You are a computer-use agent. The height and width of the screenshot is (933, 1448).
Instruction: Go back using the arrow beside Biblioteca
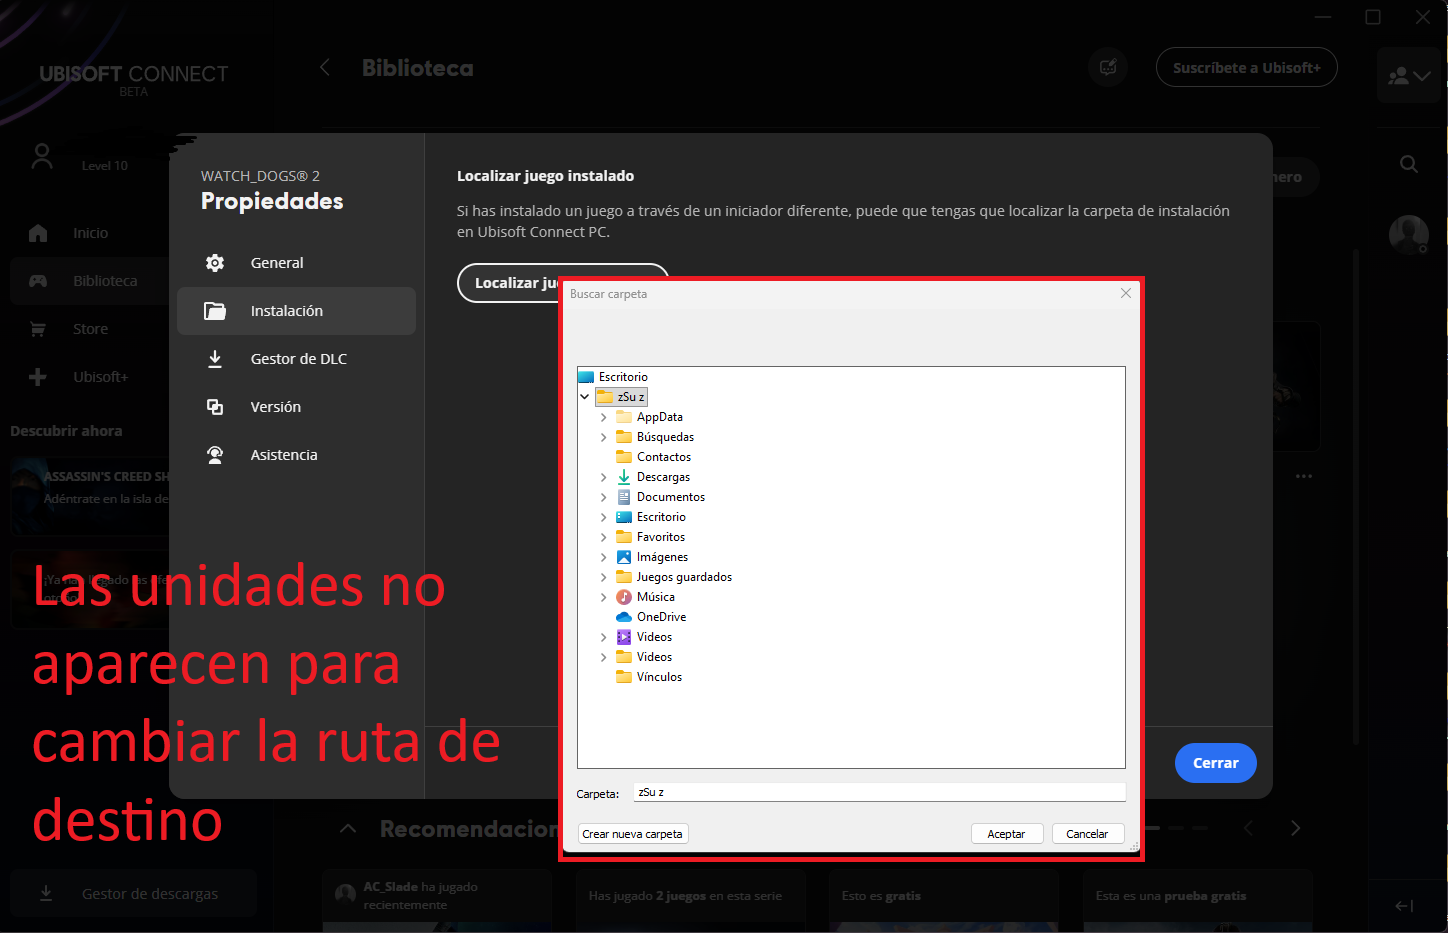click(325, 68)
